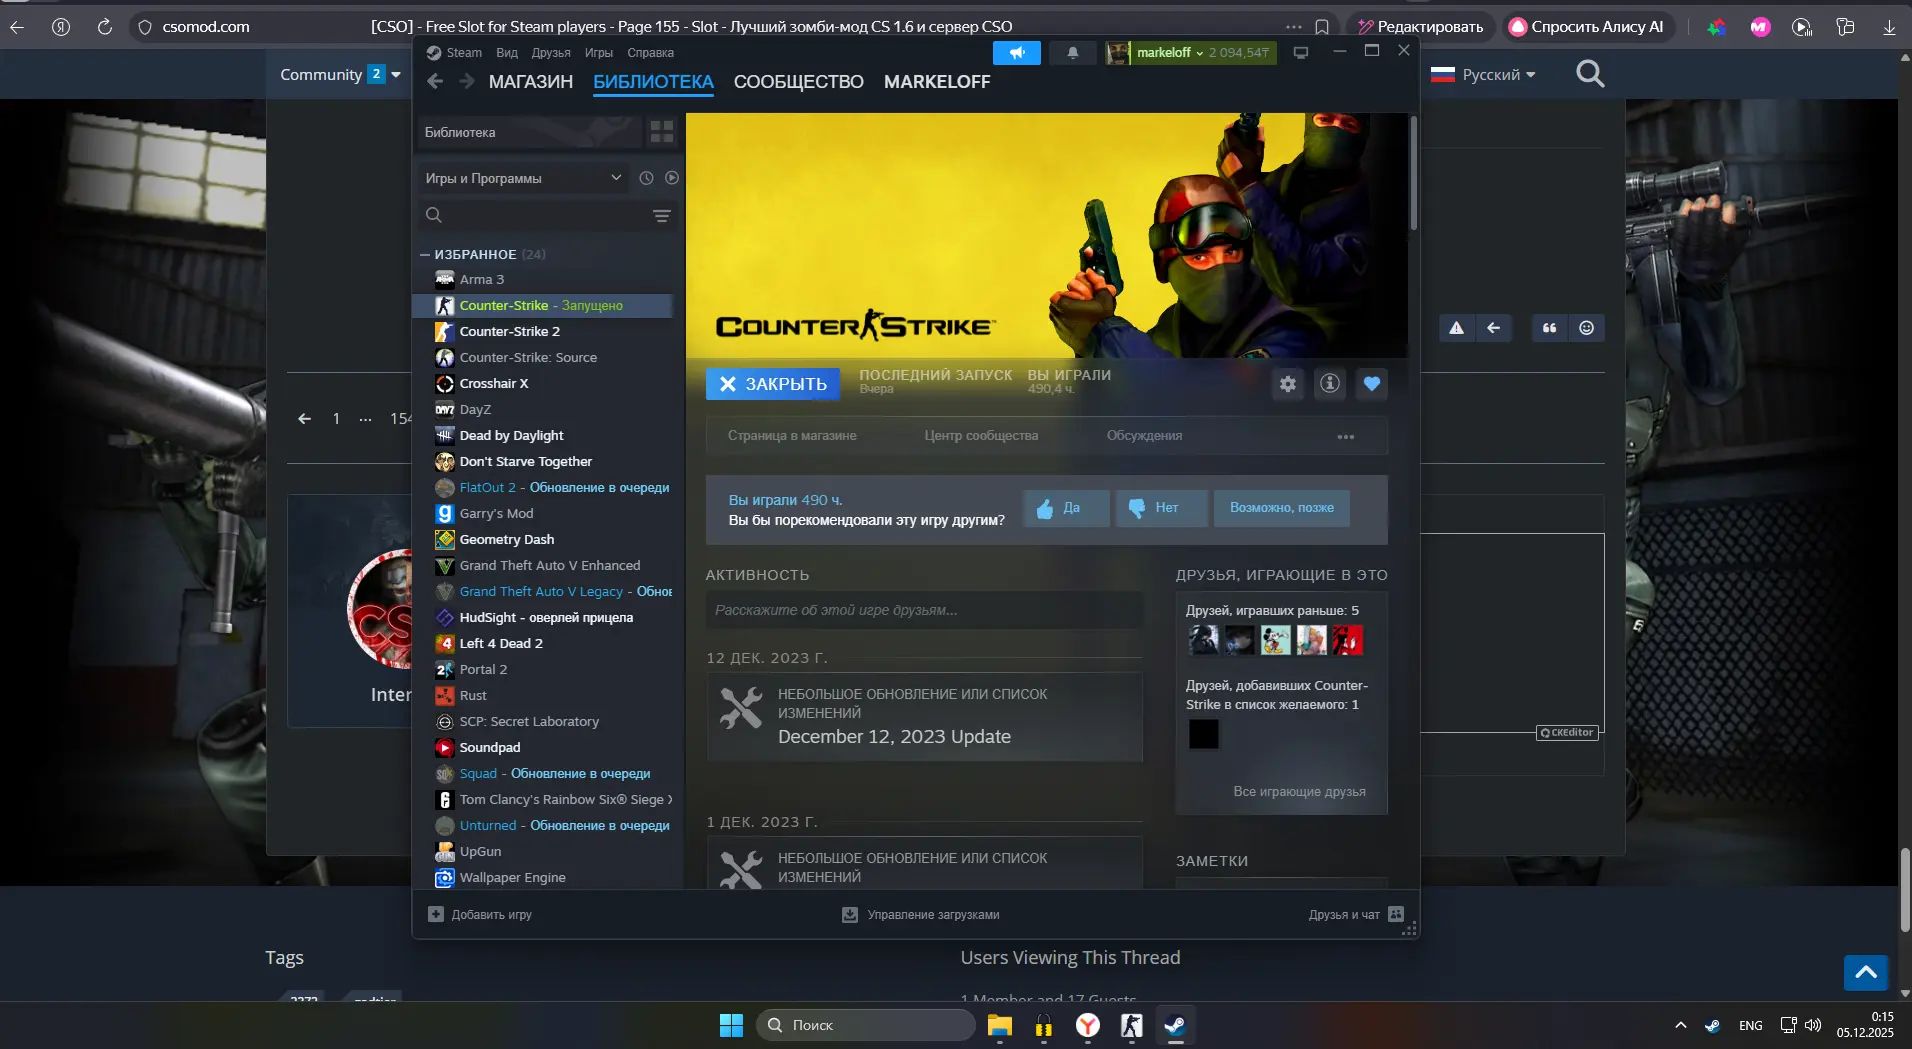Open Steam notifications bell
This screenshot has height=1049, width=1912.
(1072, 53)
